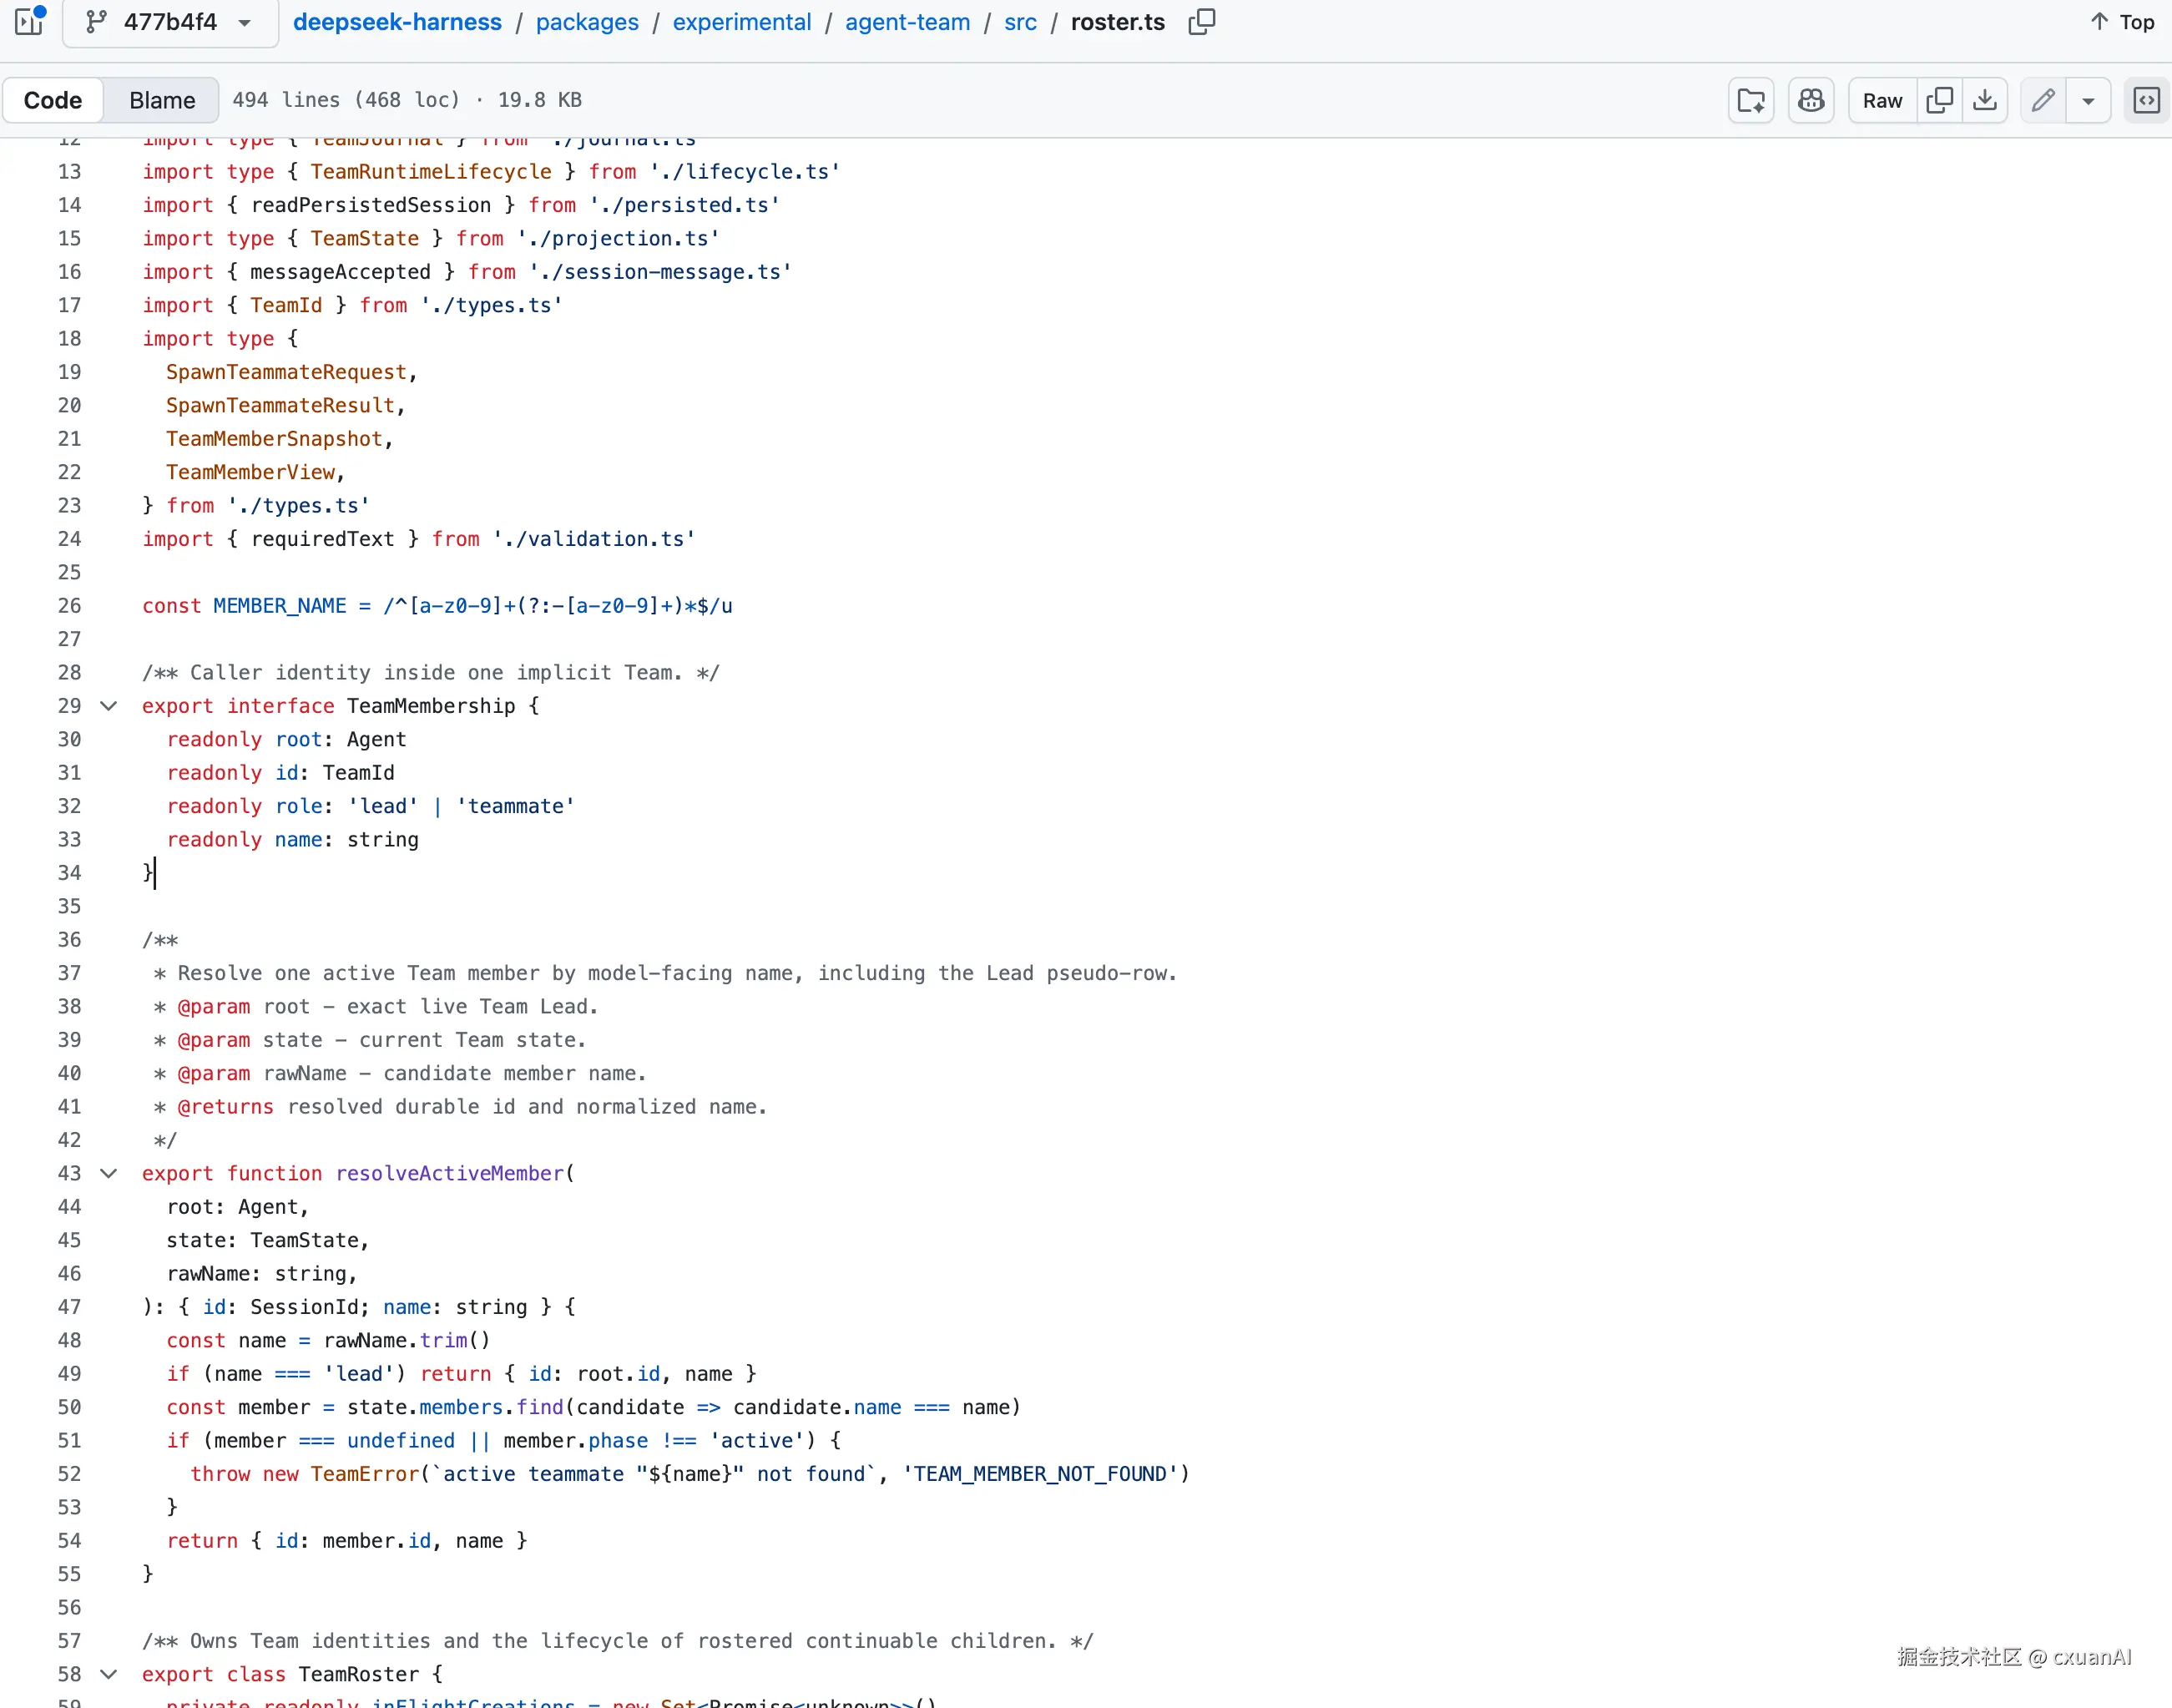Click the "readonly role" property on line 32
The image size is (2172, 1708).
[x=244, y=806]
